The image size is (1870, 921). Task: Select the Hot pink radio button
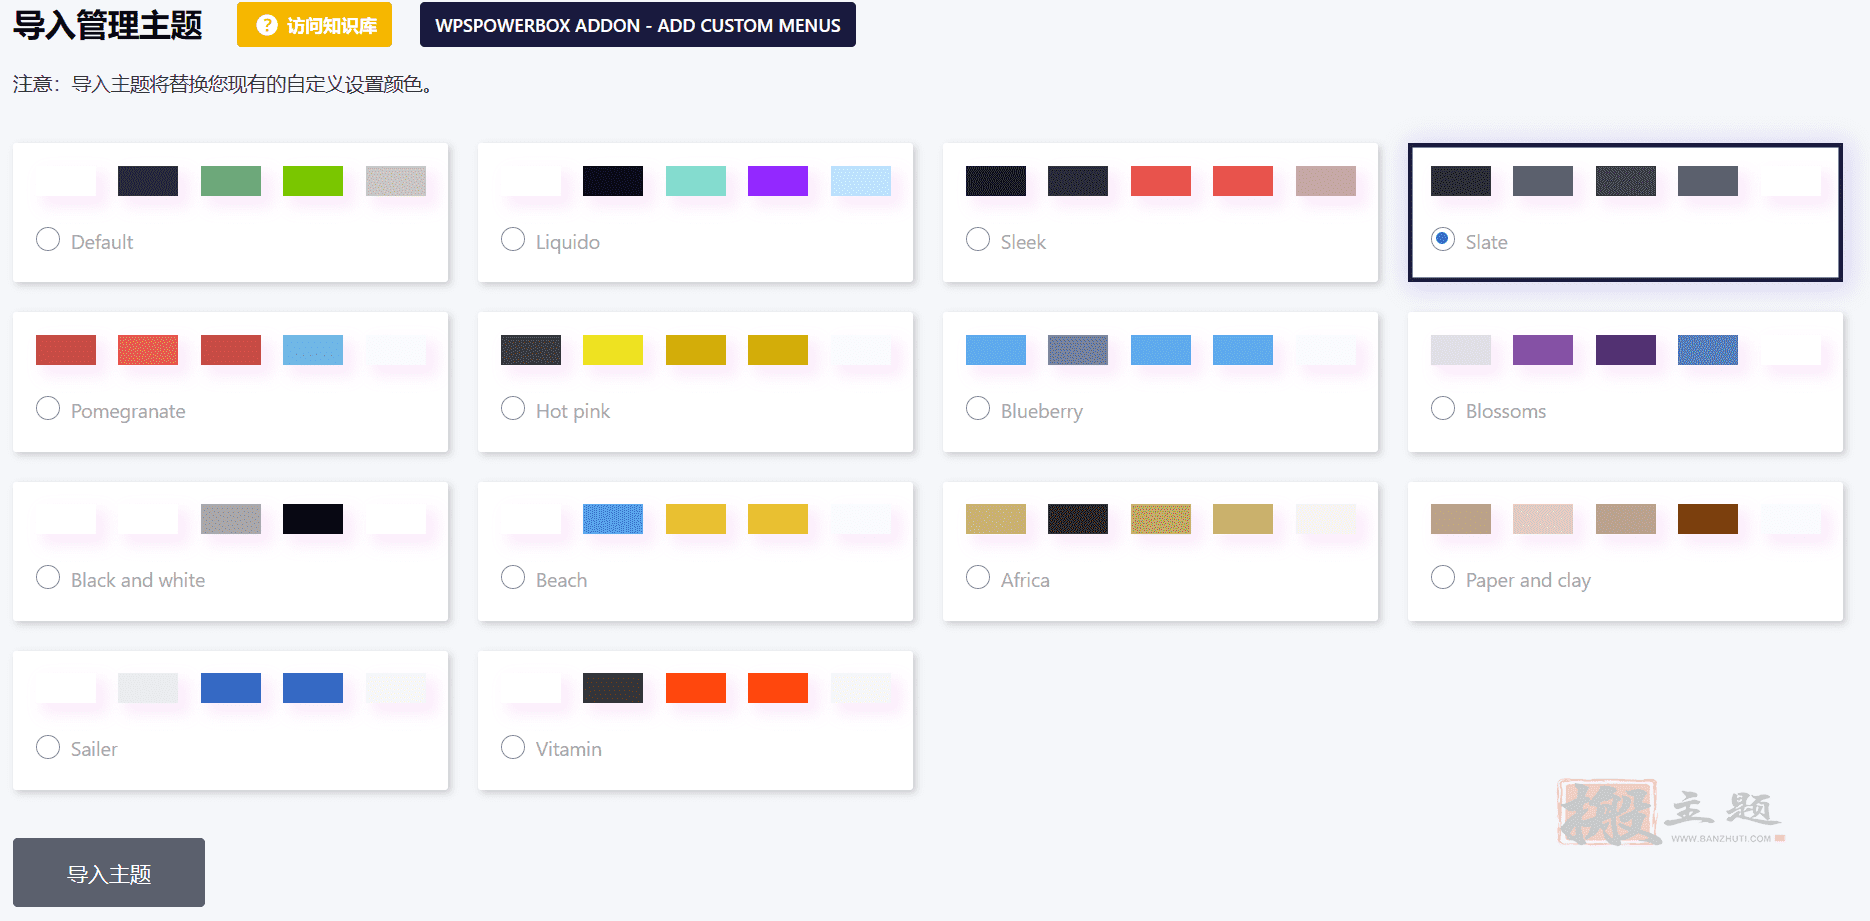(513, 409)
